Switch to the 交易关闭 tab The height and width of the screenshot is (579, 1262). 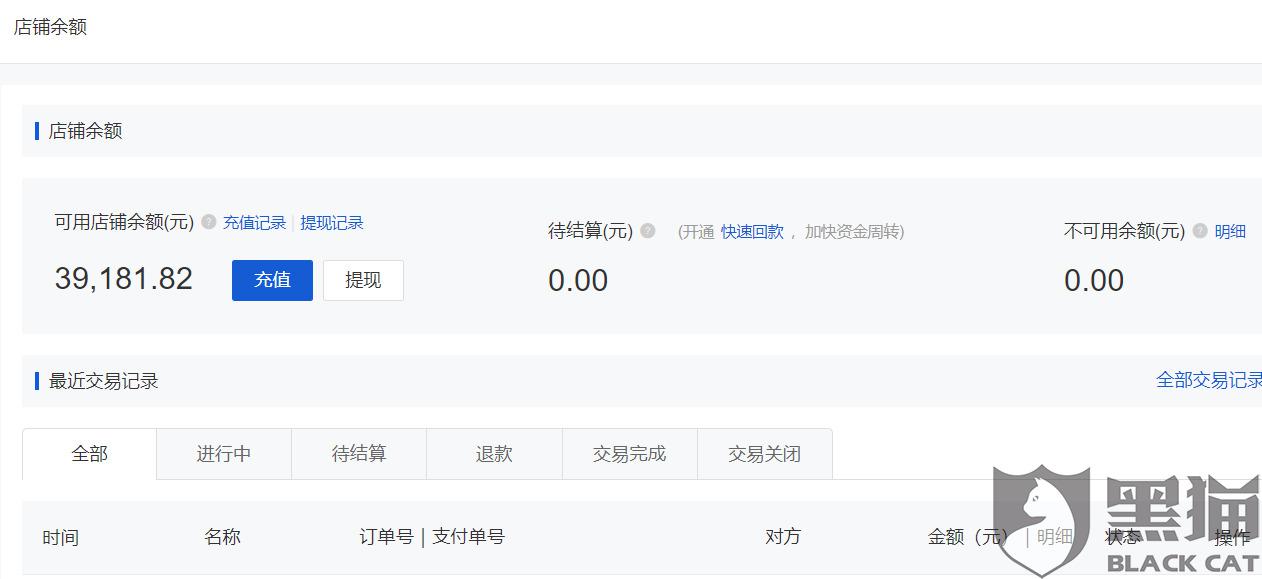(x=764, y=454)
